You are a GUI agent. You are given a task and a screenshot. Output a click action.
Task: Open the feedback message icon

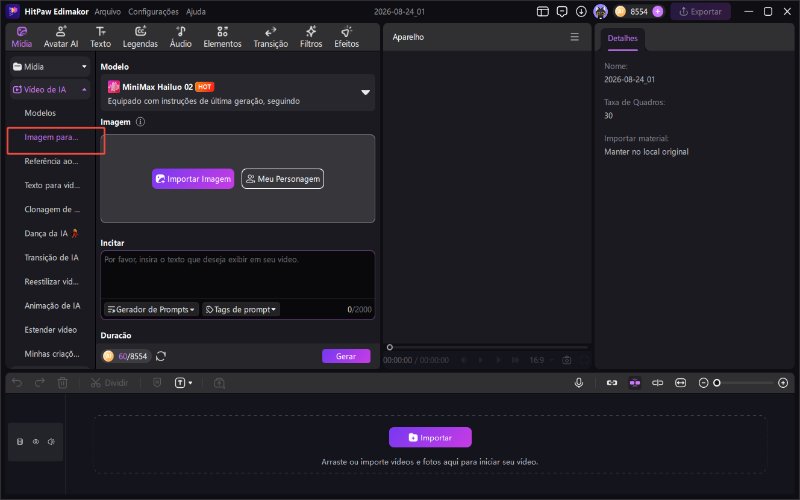(562, 11)
